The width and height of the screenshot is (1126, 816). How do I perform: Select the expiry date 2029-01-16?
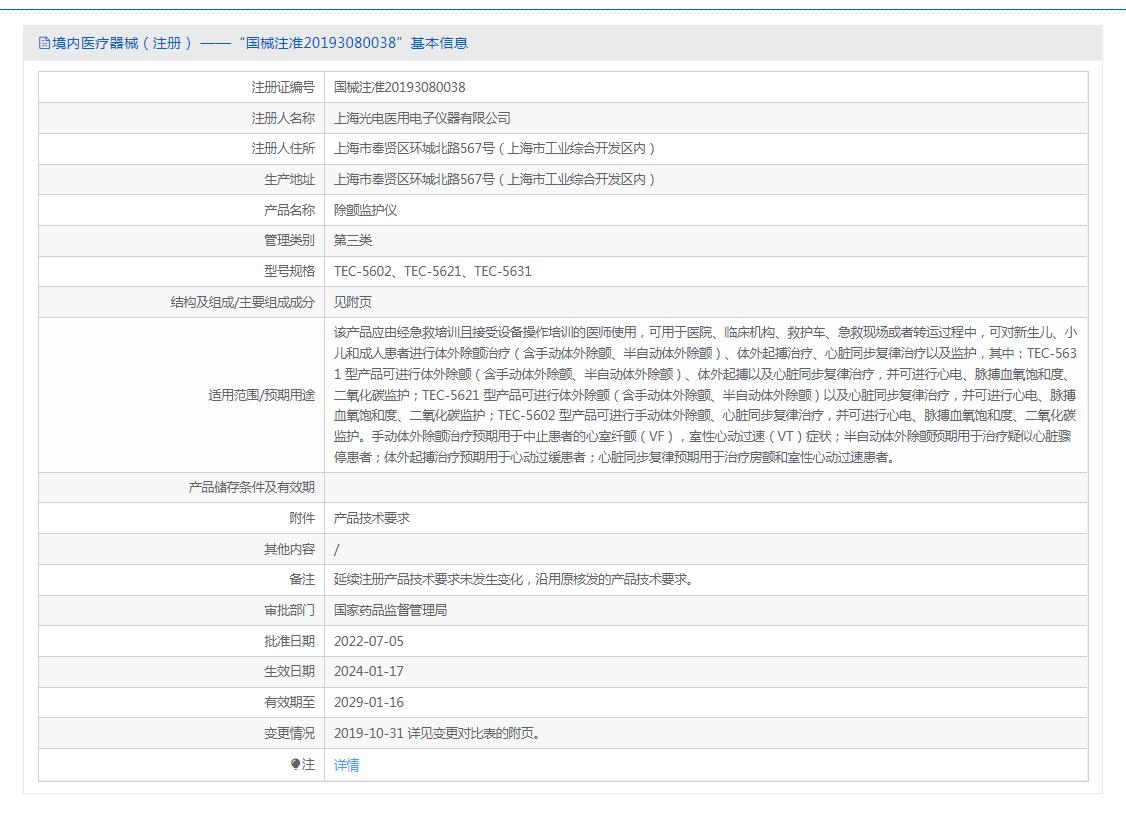click(369, 702)
